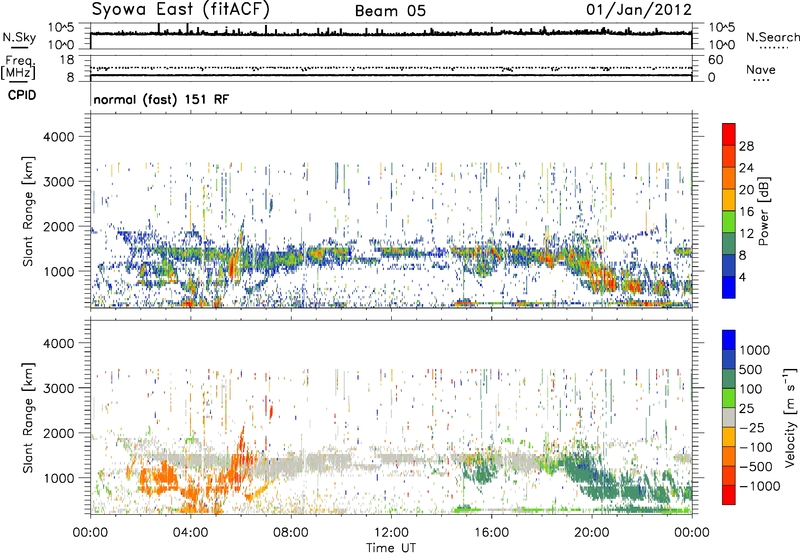Click the "Velocity [m s⁻¹]" color bar title
800x554 pixels.
tap(790, 417)
